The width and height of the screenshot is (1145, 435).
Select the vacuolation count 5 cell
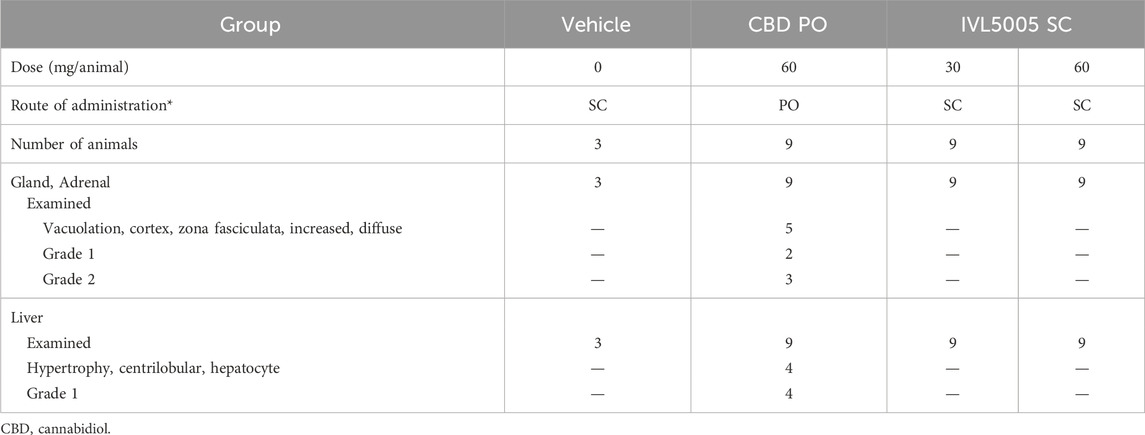pyautogui.click(x=790, y=229)
